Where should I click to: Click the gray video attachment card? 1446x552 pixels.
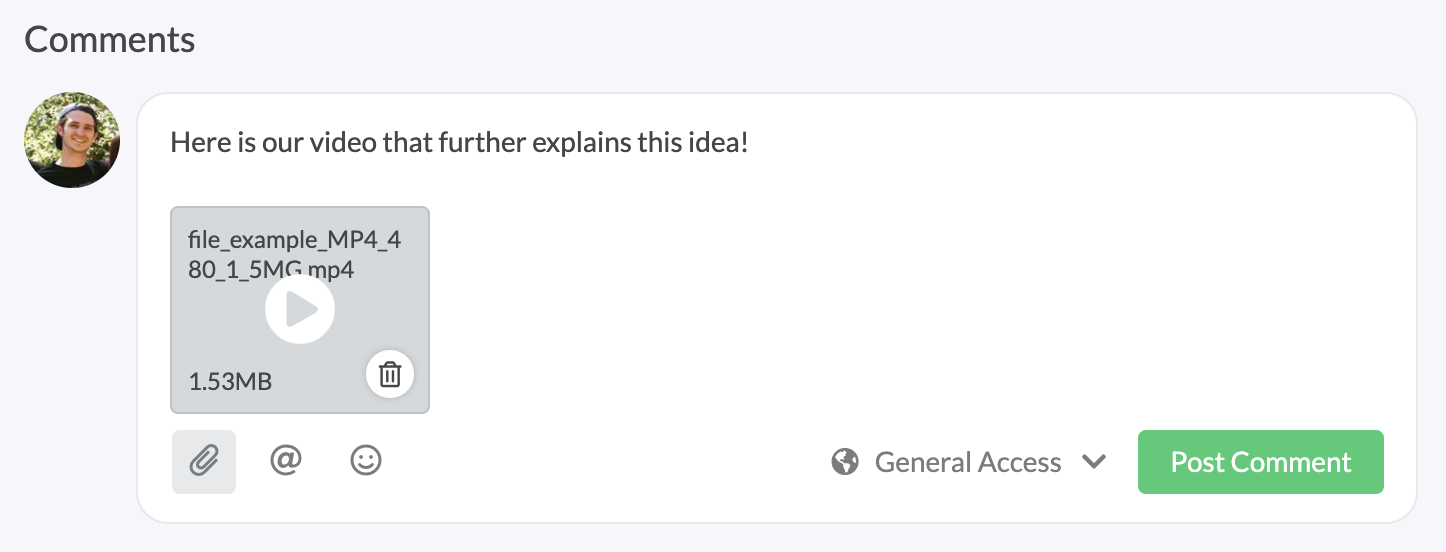[x=300, y=310]
